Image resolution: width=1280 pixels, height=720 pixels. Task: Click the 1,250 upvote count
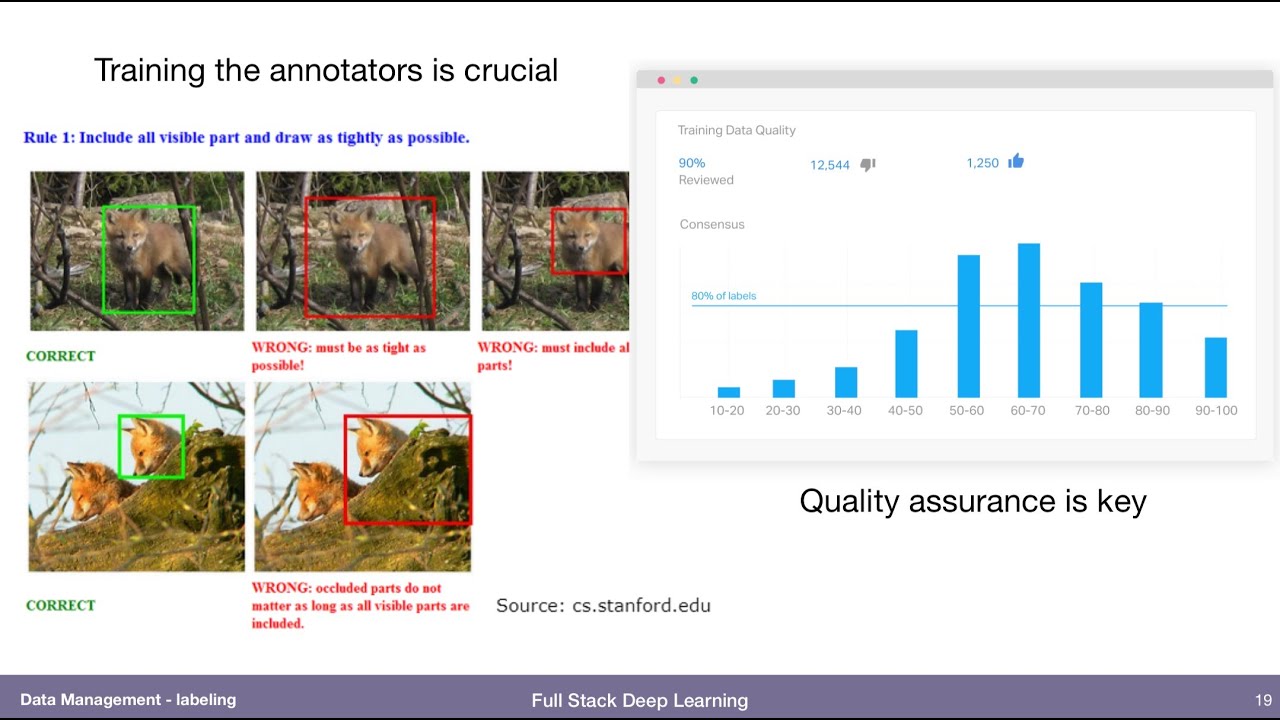pos(982,163)
